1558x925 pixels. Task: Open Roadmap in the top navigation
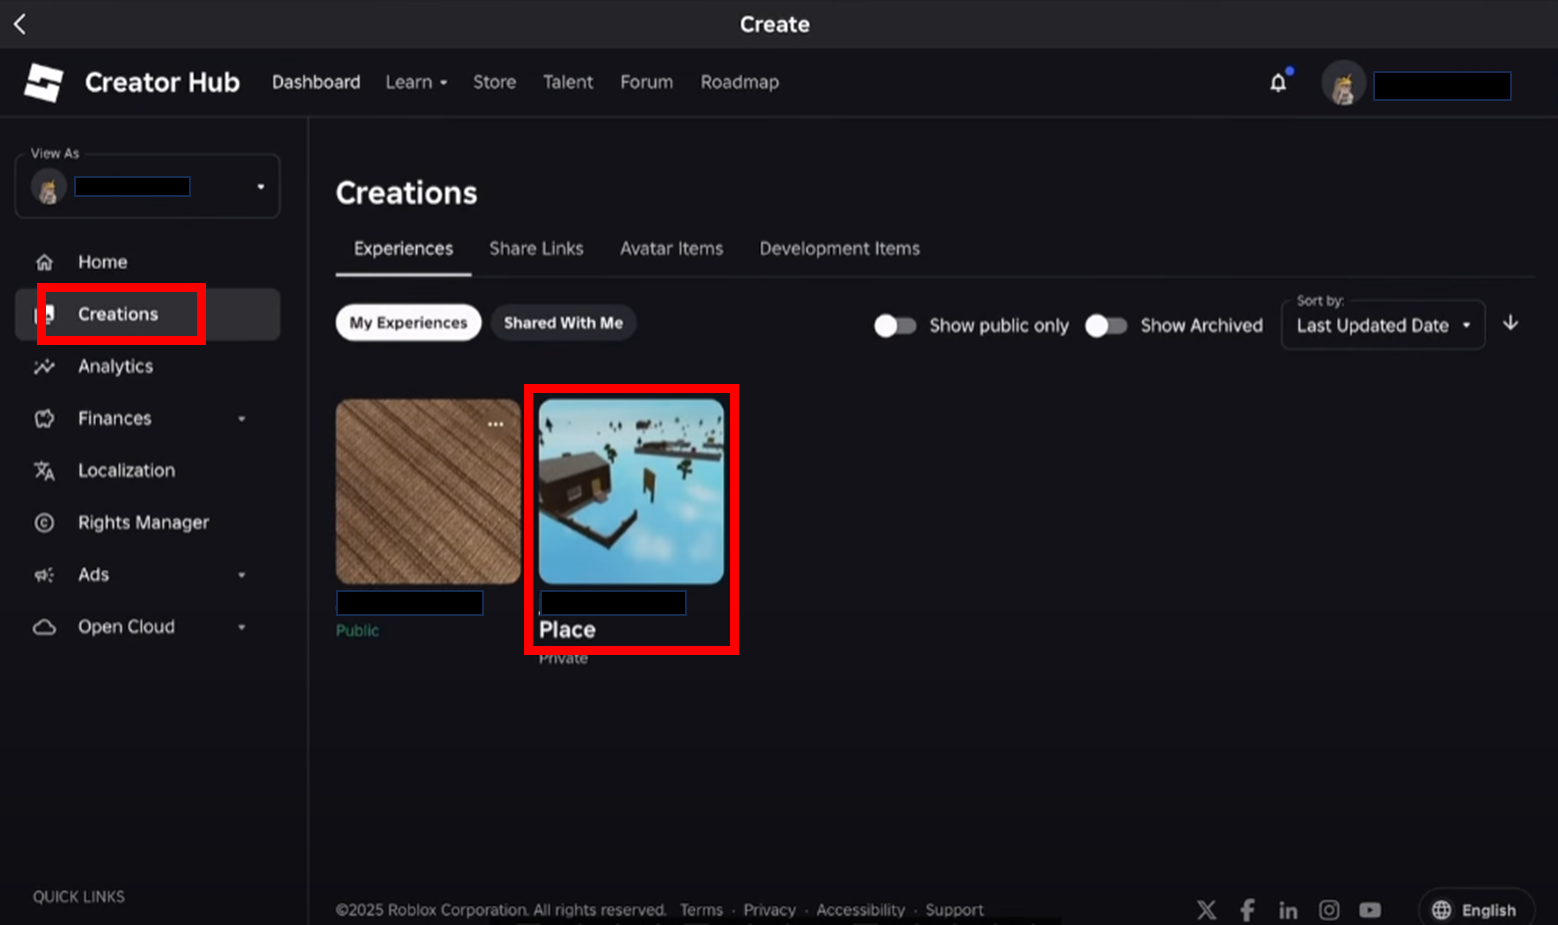740,82
